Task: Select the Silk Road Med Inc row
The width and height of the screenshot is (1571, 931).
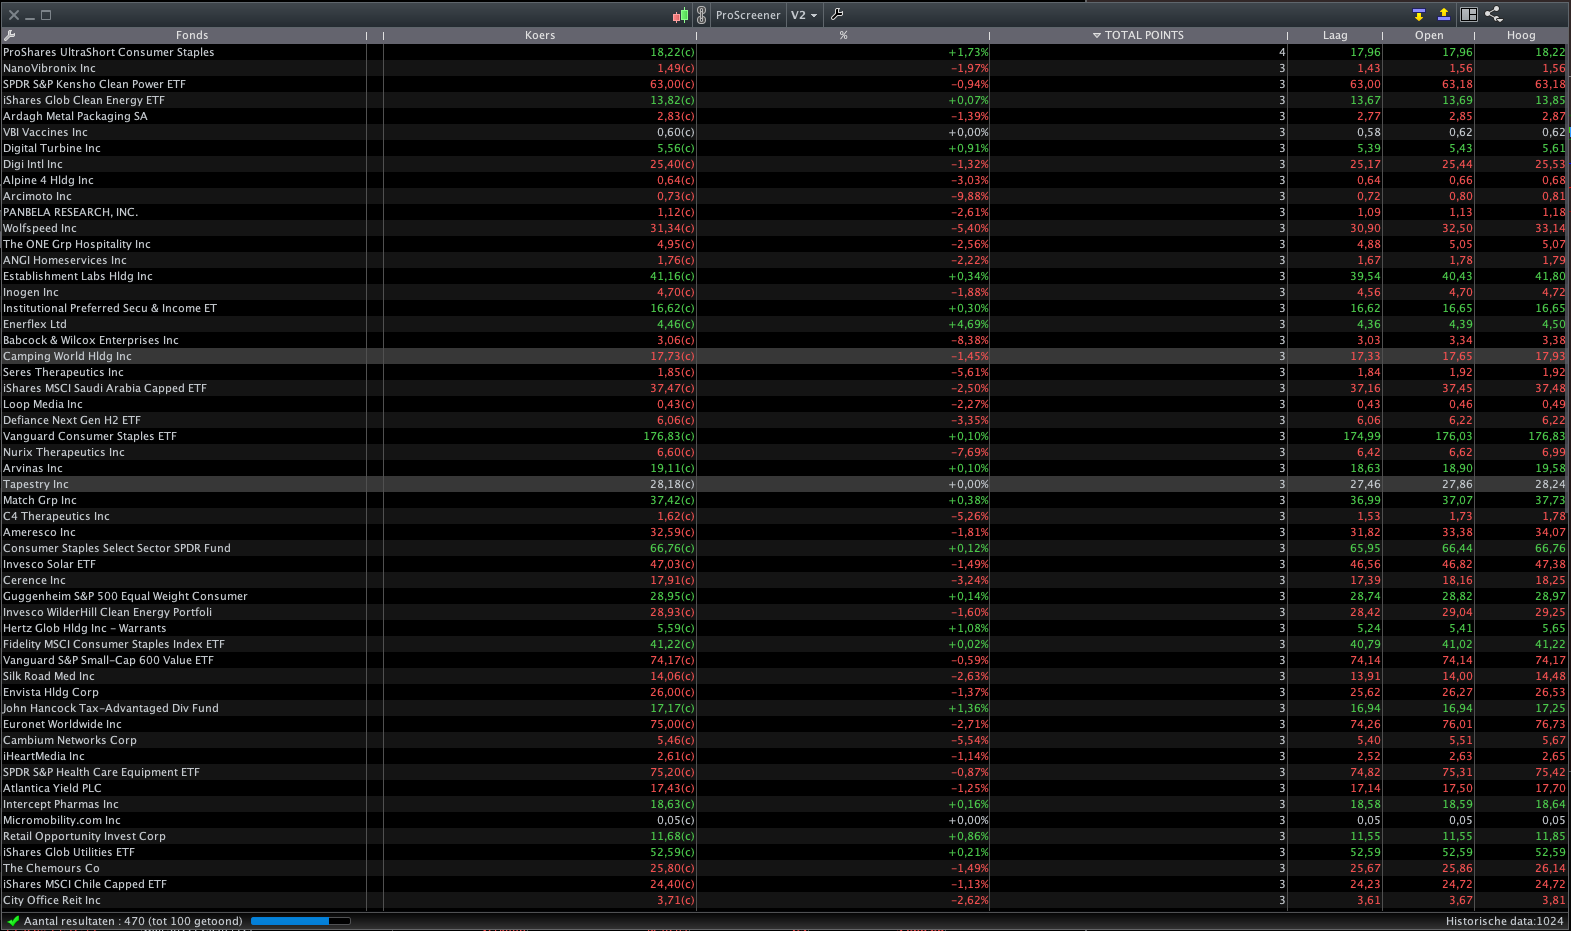Action: pos(785,676)
